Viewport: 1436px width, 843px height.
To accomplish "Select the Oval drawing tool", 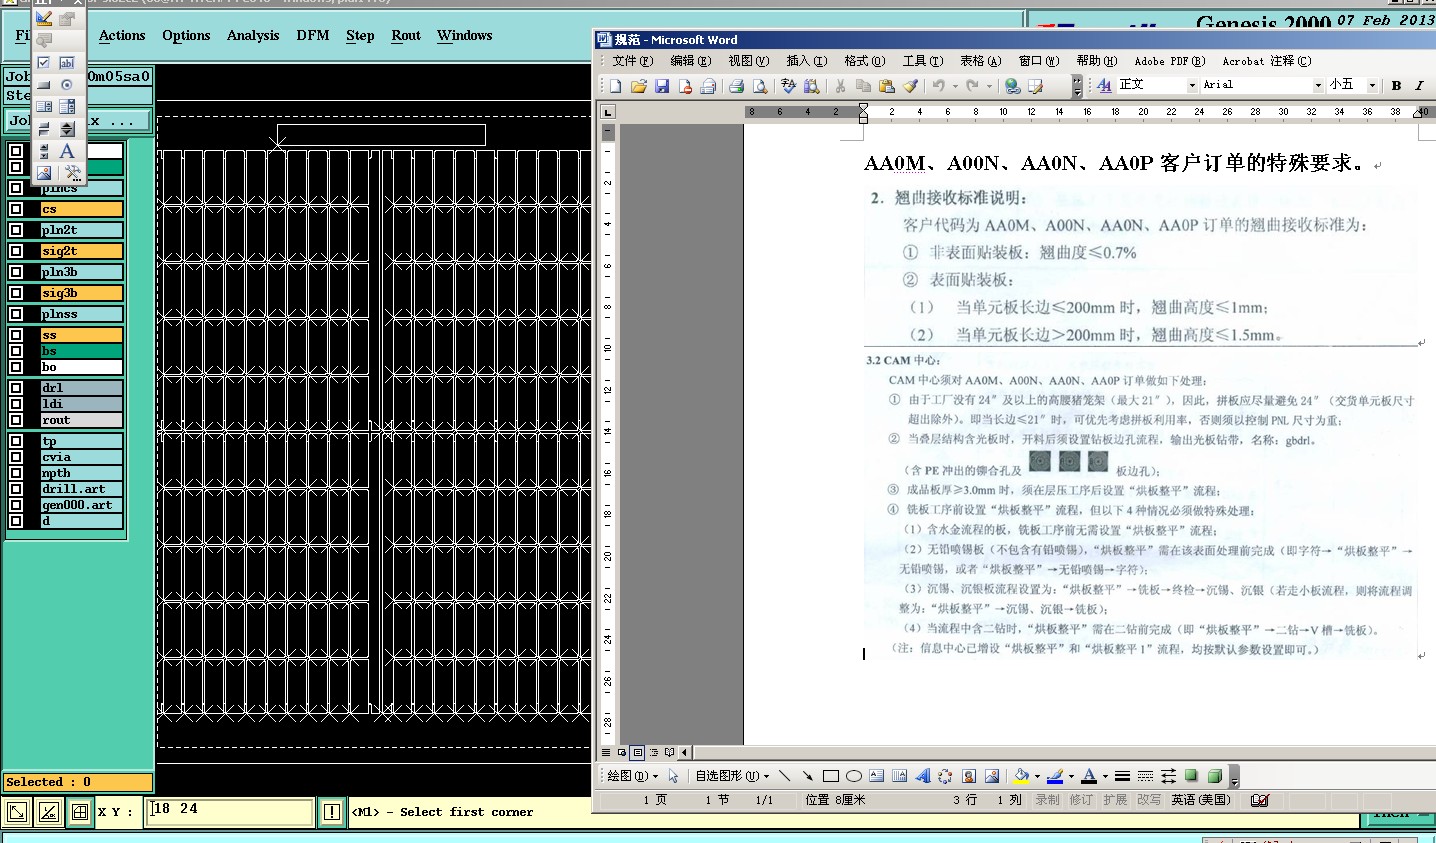I will pos(853,776).
